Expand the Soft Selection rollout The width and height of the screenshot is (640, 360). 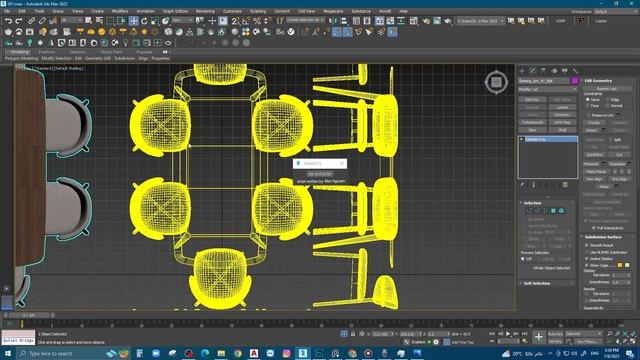537,283
